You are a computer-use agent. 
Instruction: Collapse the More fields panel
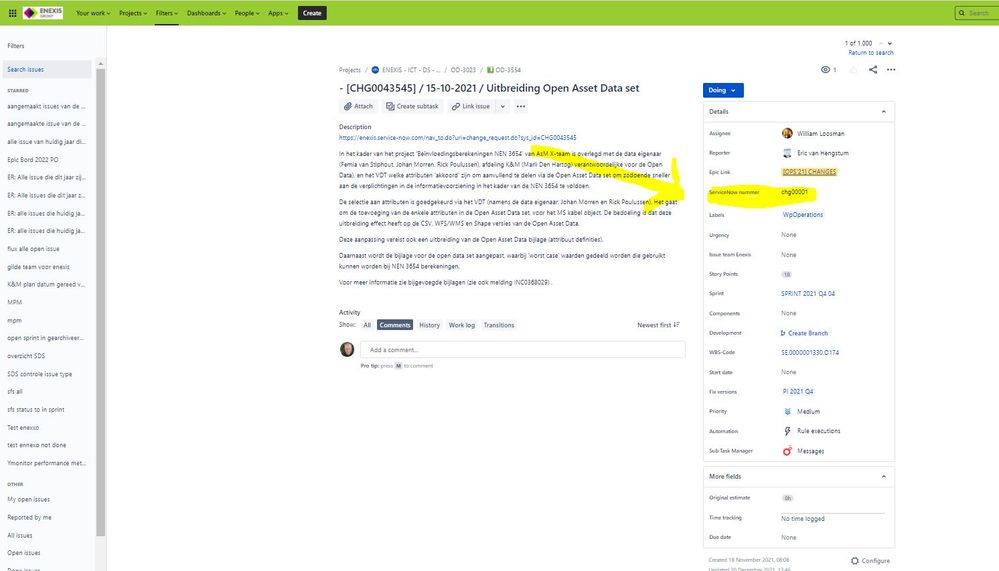(x=884, y=477)
